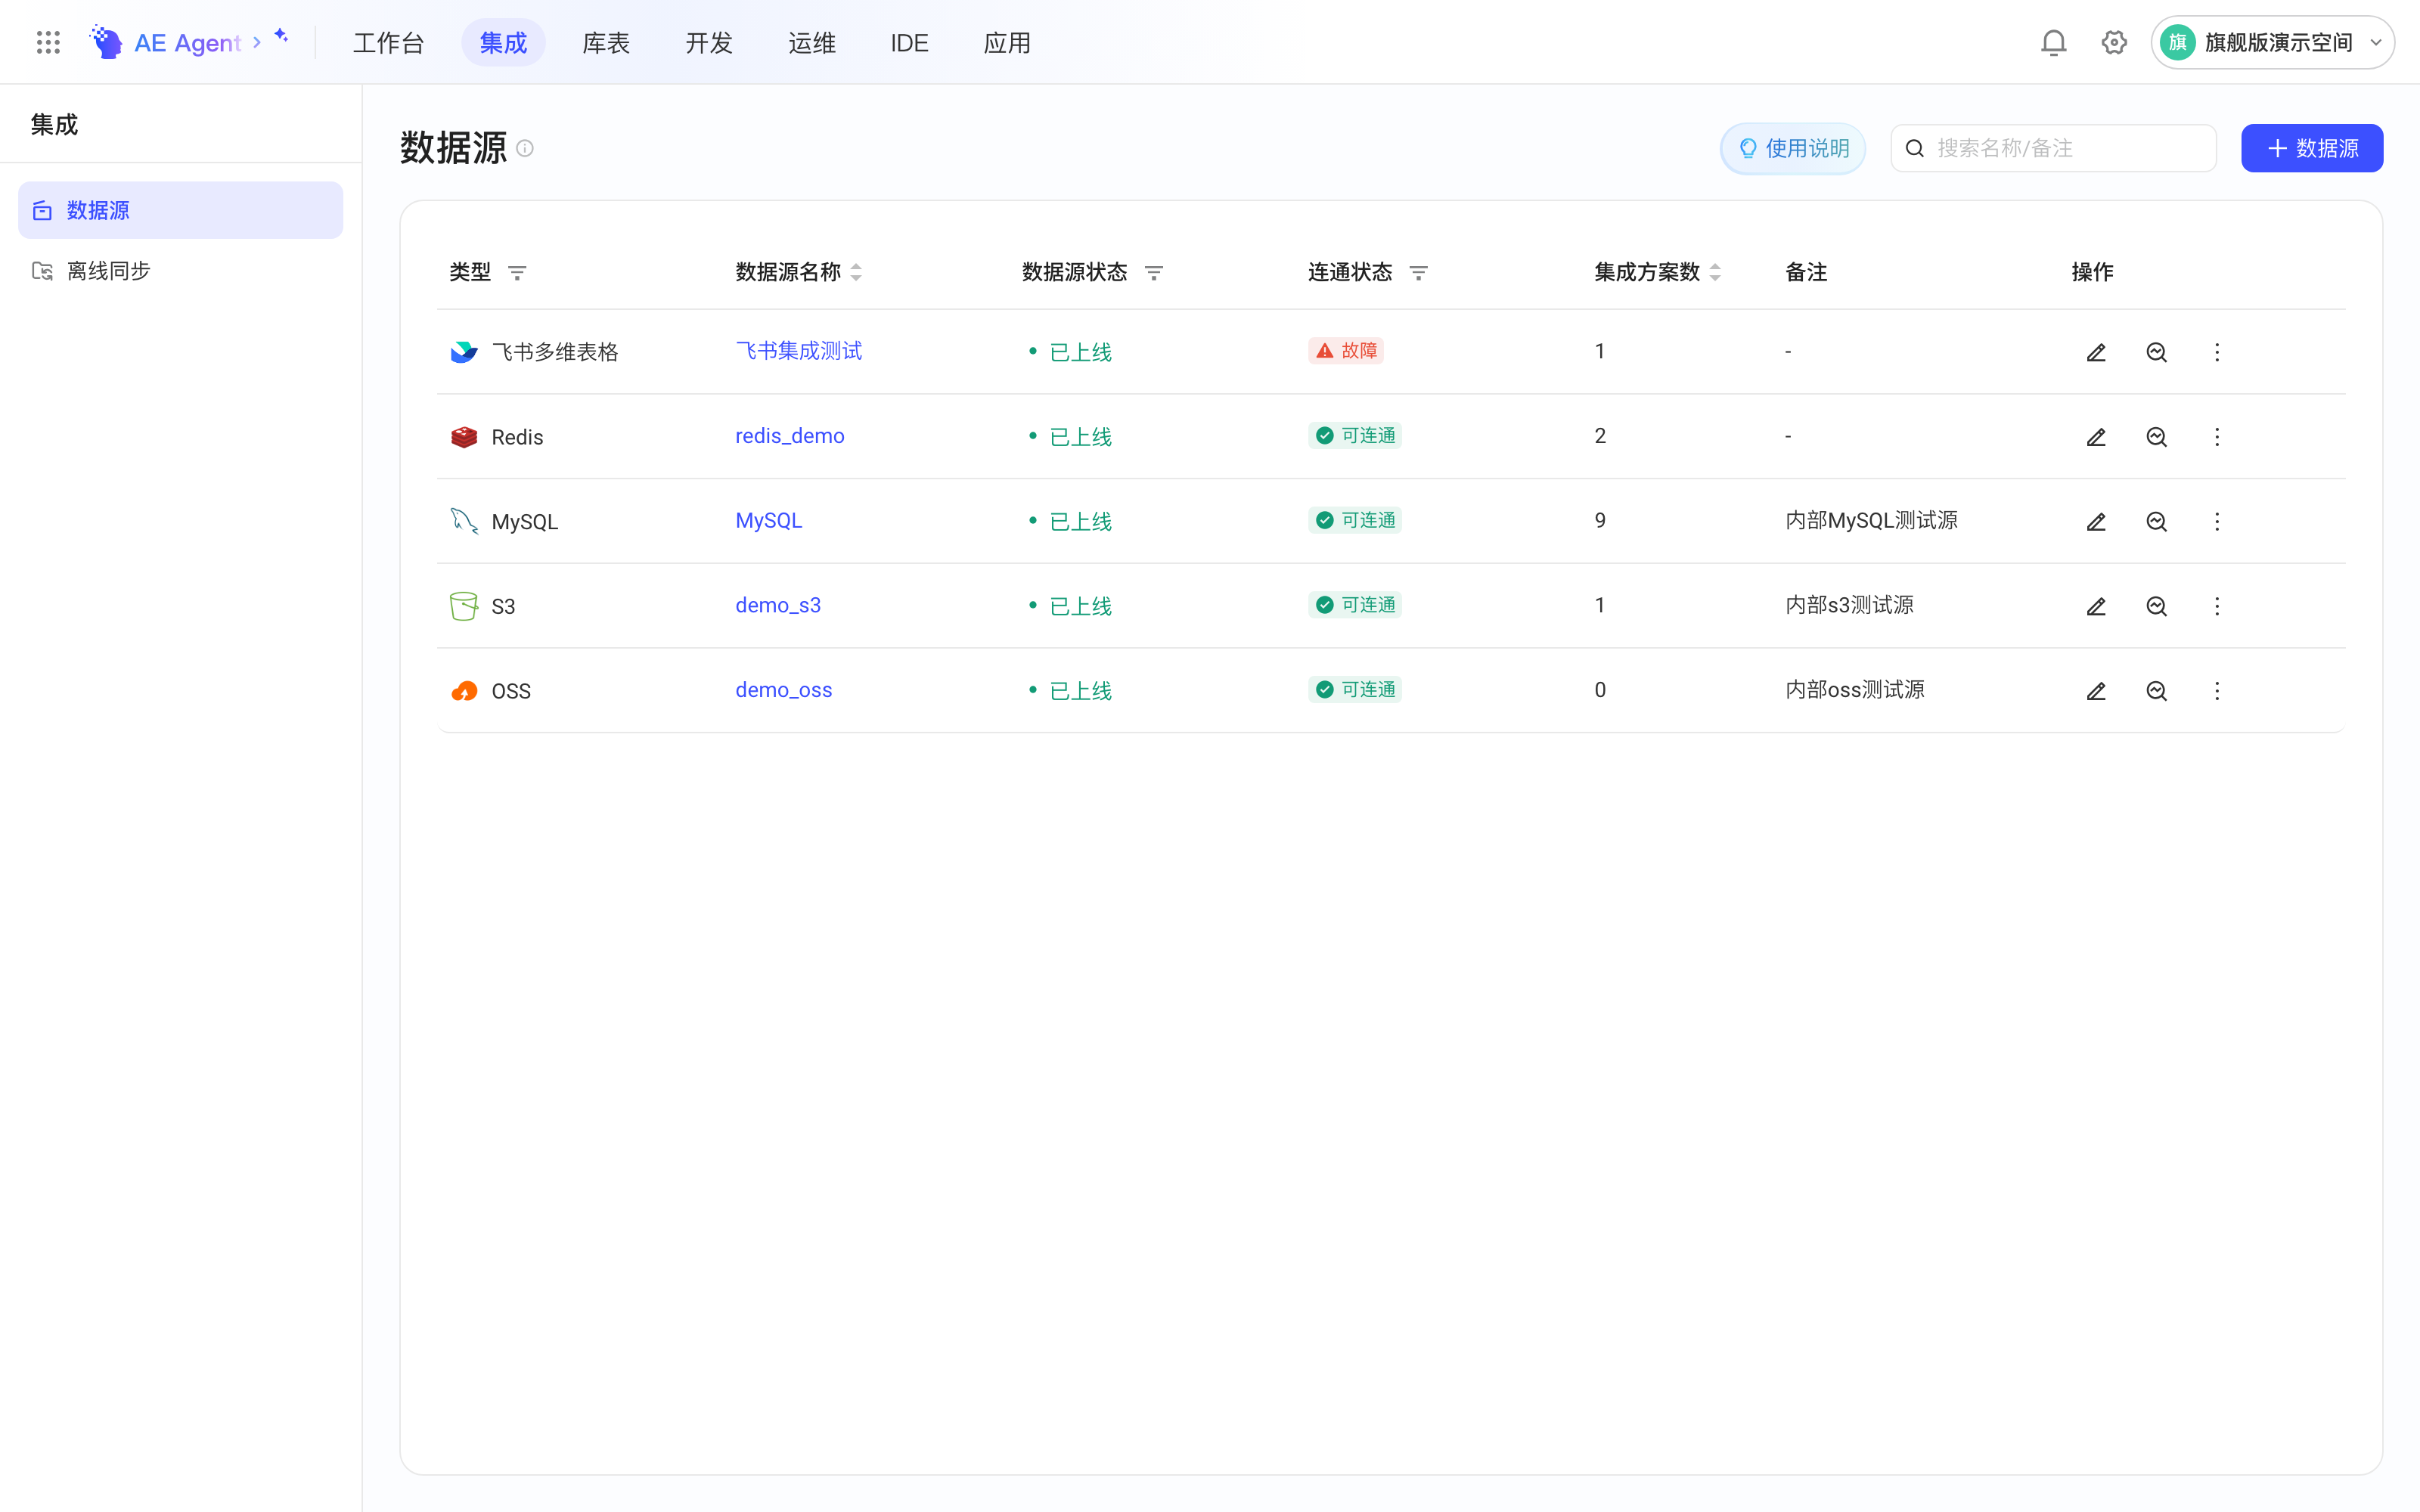Image resolution: width=2420 pixels, height=1512 pixels.
Task: Click the 使用说明 button
Action: pos(1793,148)
